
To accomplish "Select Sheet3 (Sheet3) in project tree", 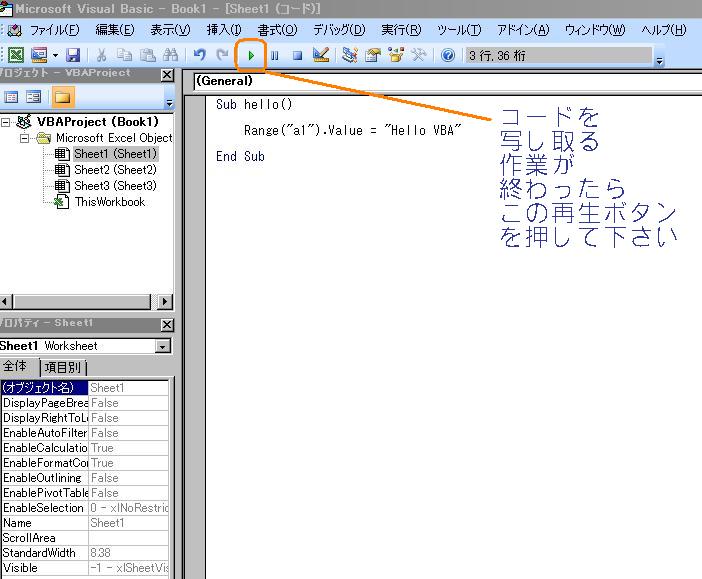I will (x=115, y=186).
